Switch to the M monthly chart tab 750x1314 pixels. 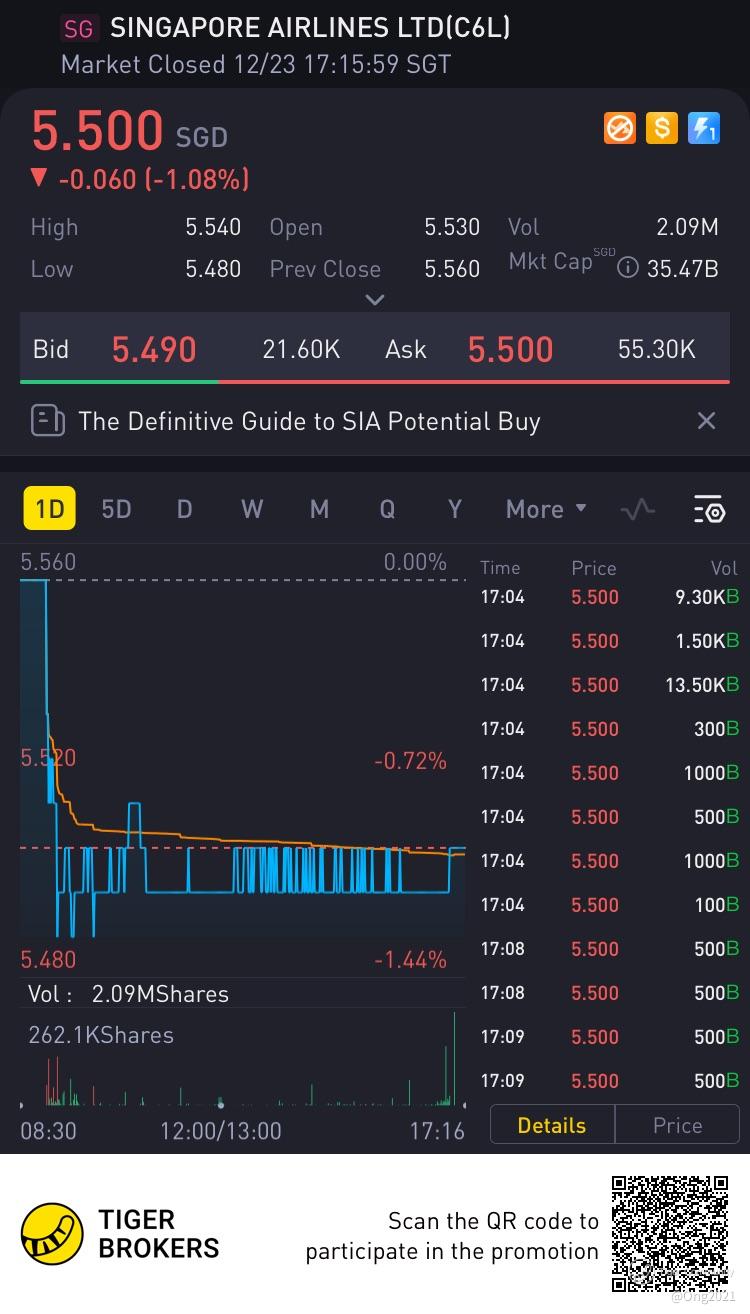click(319, 509)
